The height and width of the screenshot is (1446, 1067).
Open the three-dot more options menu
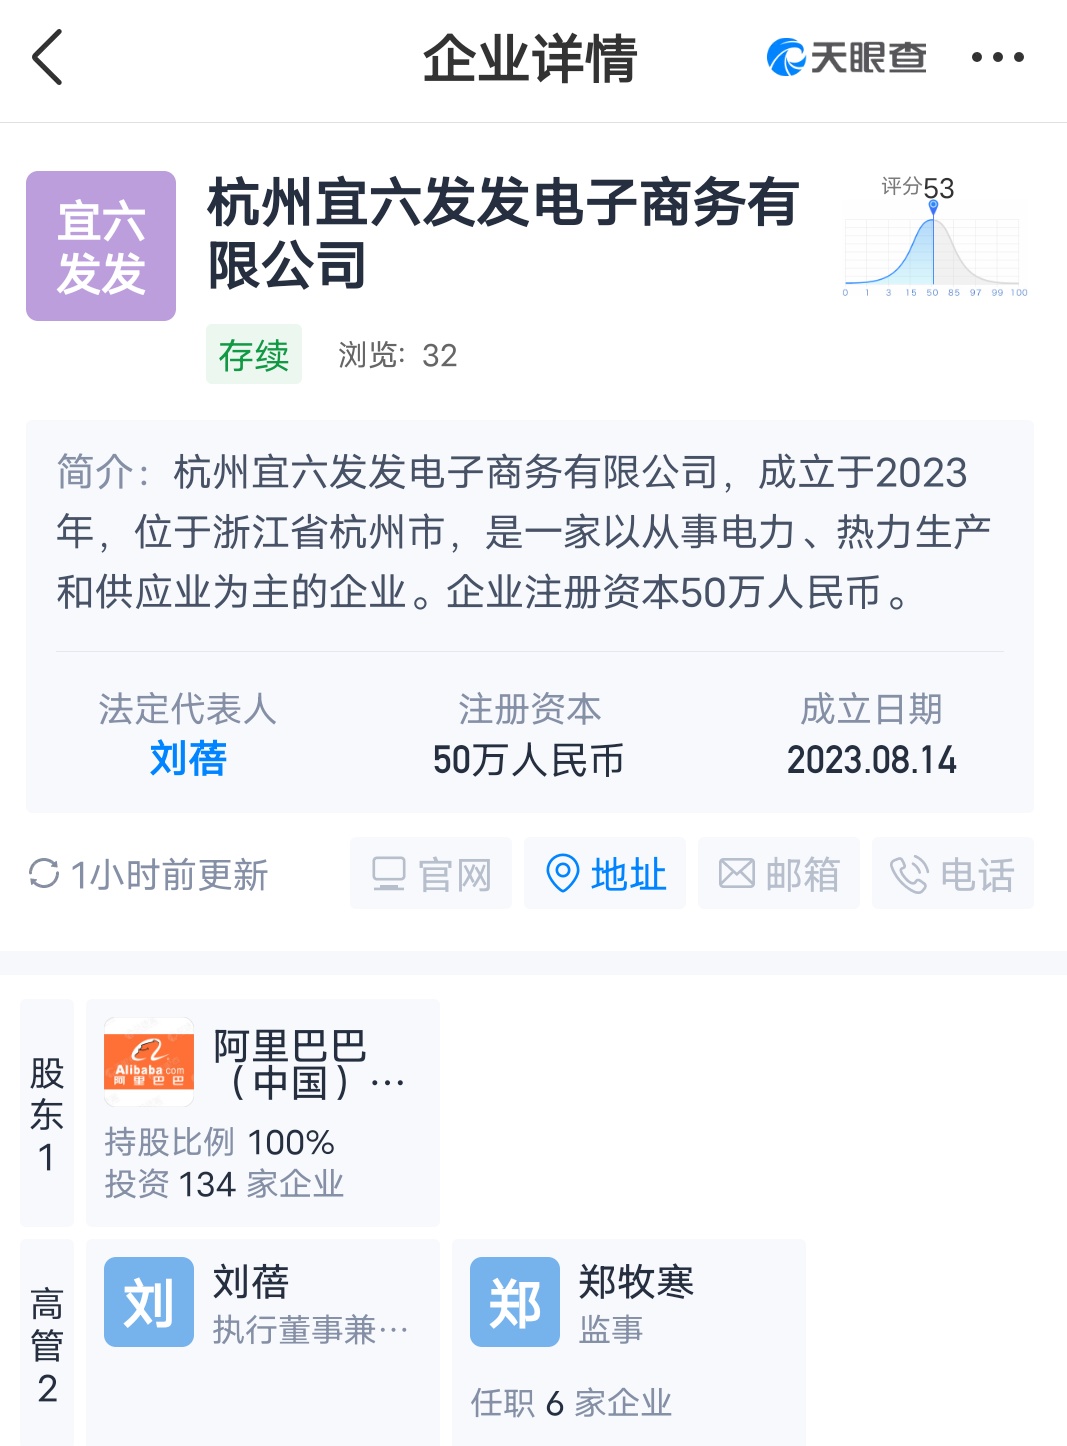[x=997, y=57]
